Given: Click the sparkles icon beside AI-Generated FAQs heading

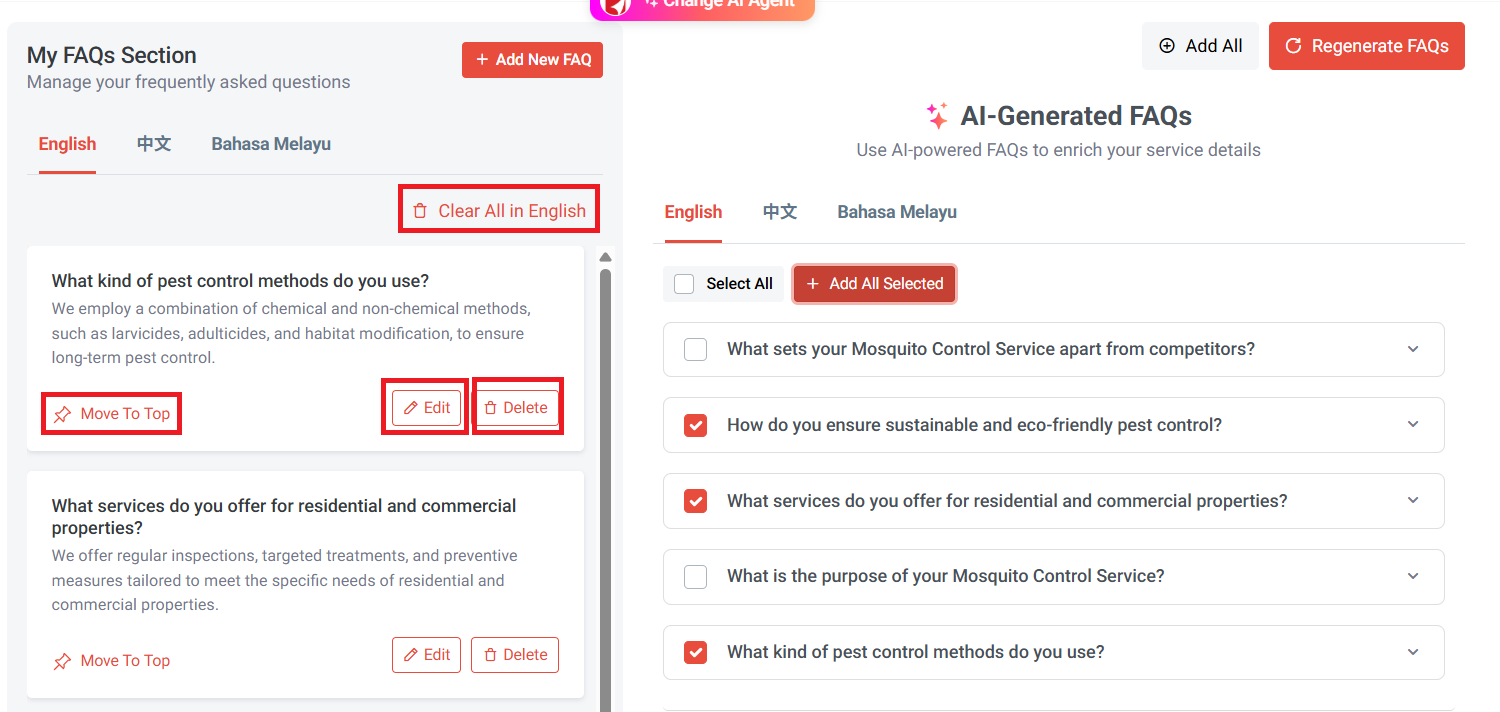Looking at the screenshot, I should tap(937, 115).
